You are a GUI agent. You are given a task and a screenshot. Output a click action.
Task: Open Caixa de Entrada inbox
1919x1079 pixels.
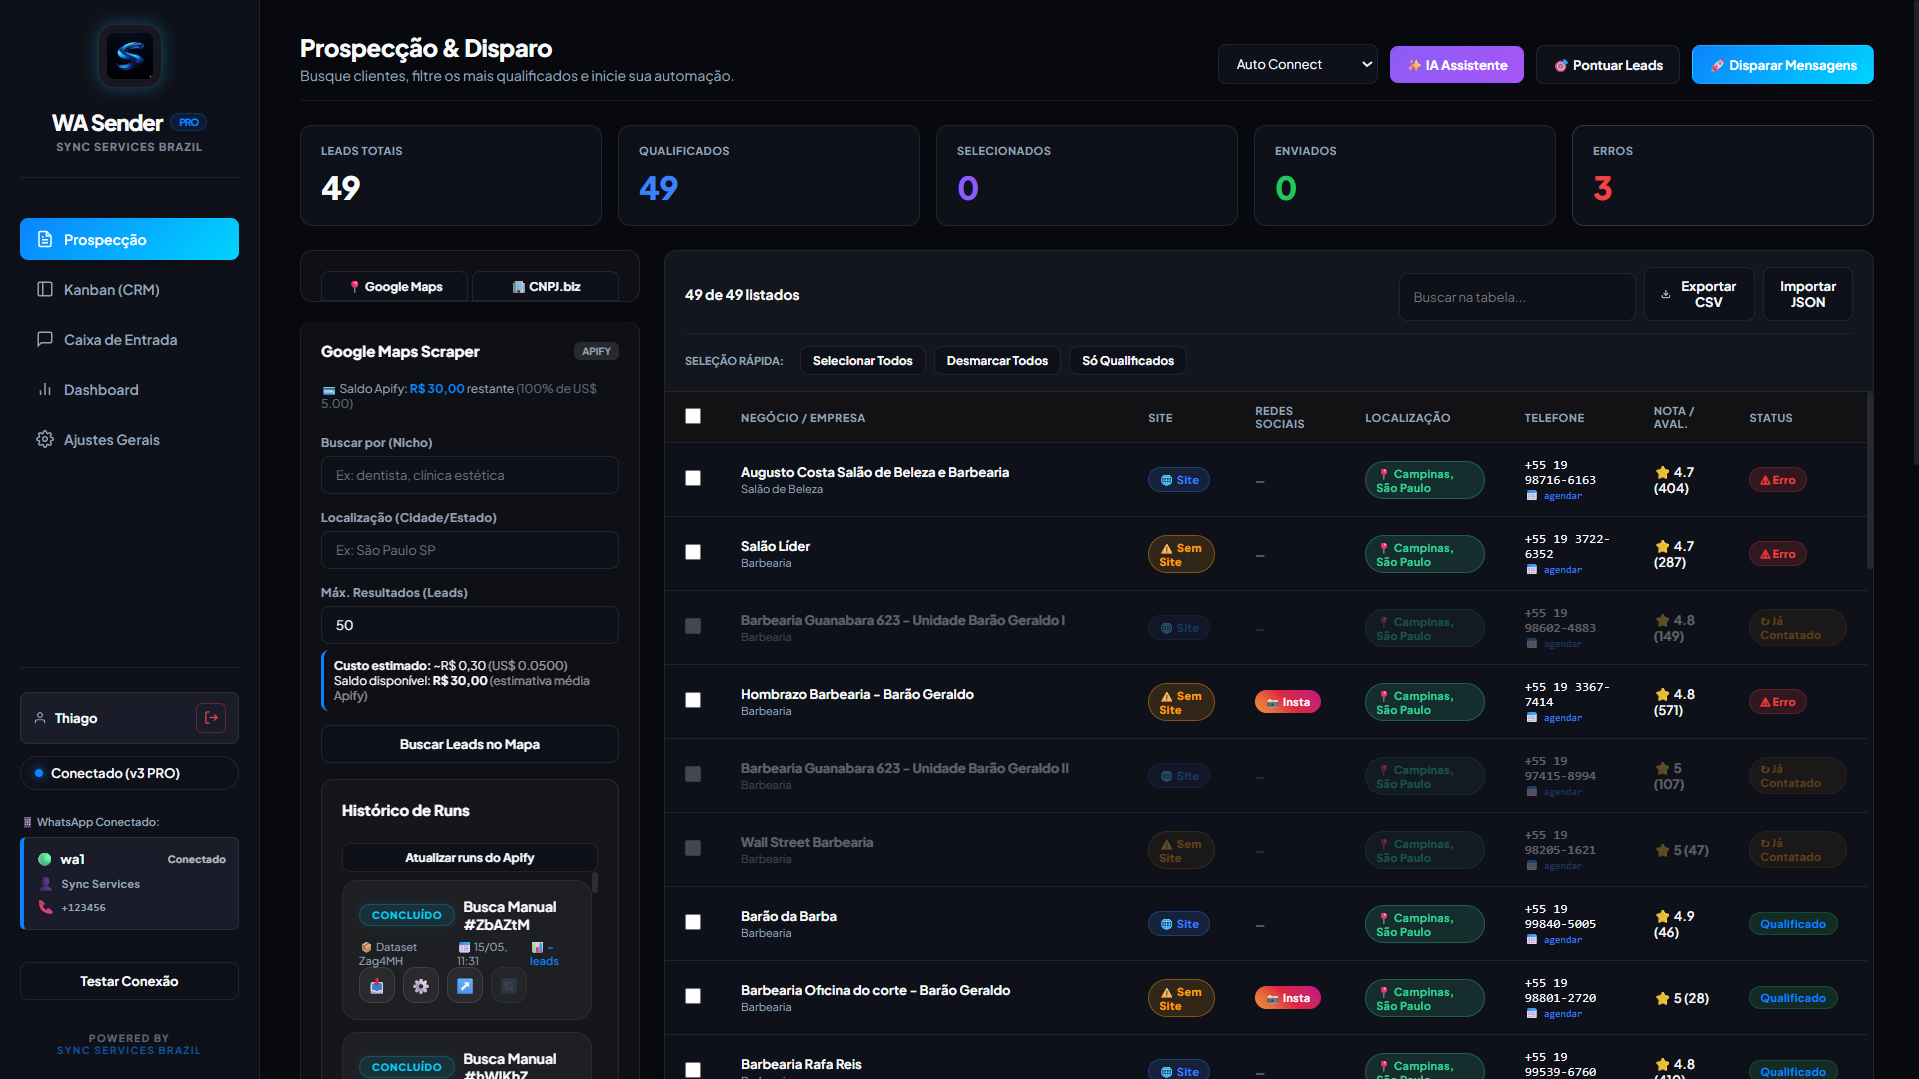(130, 340)
